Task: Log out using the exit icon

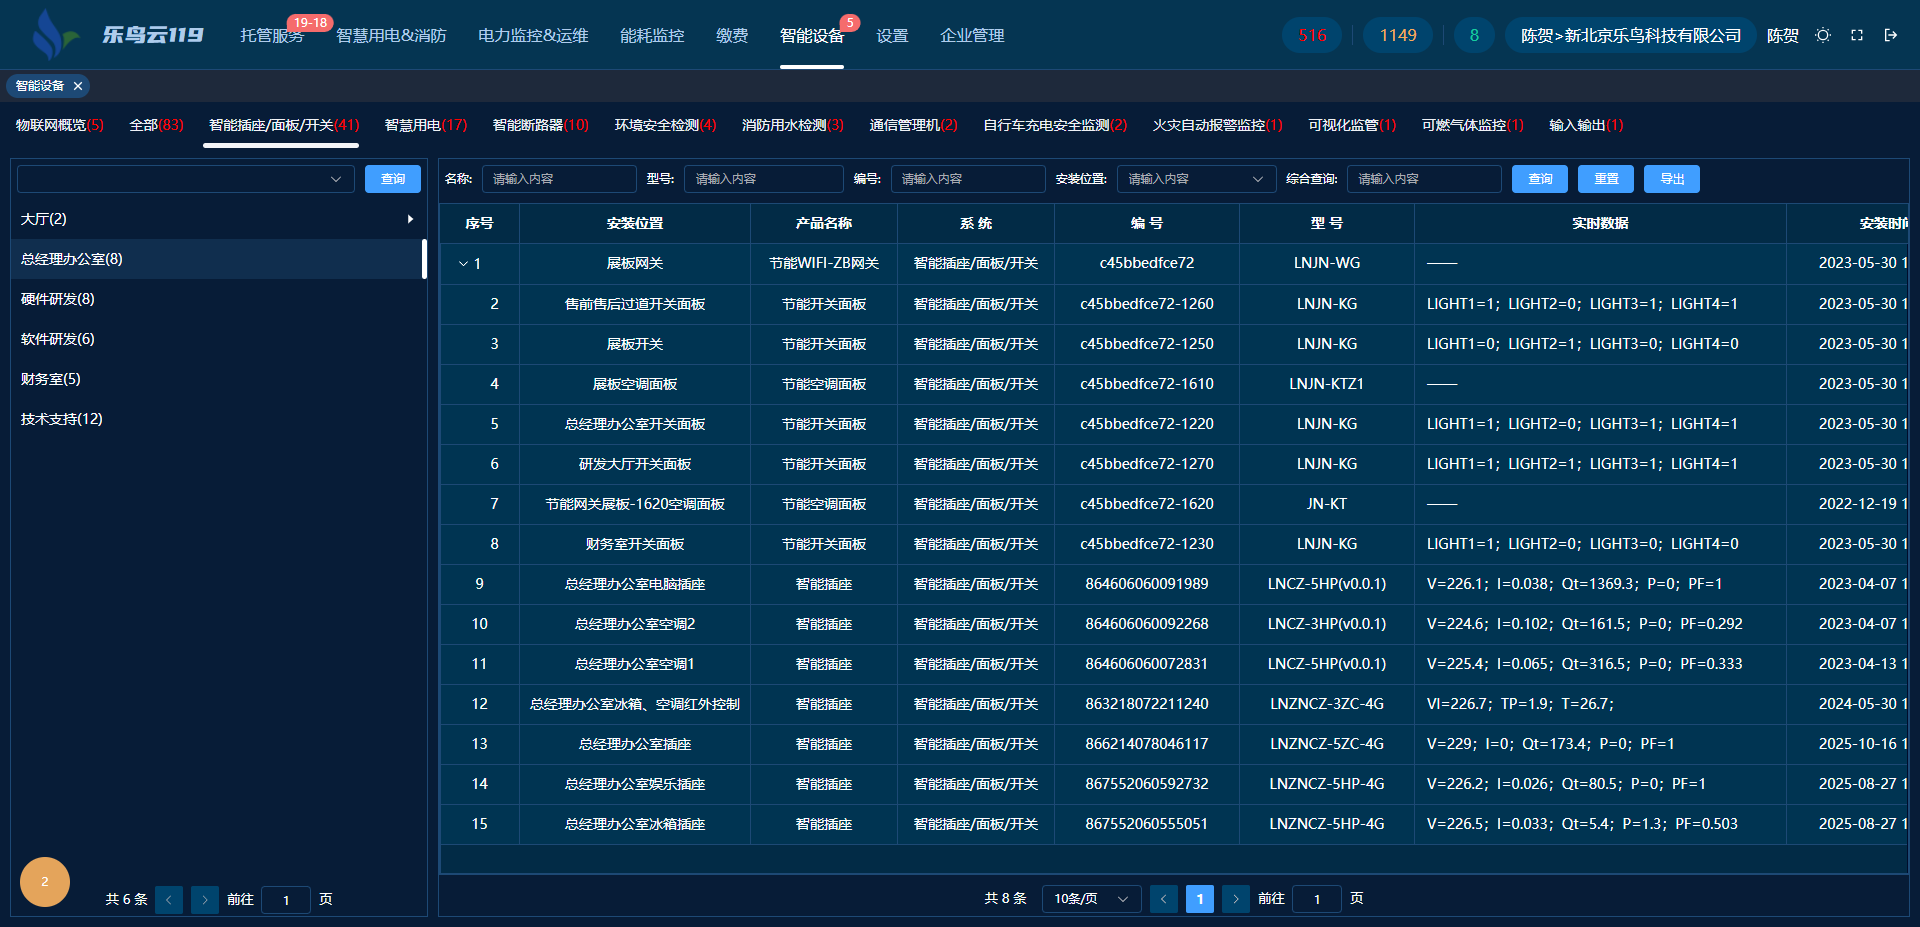Action: coord(1891,35)
